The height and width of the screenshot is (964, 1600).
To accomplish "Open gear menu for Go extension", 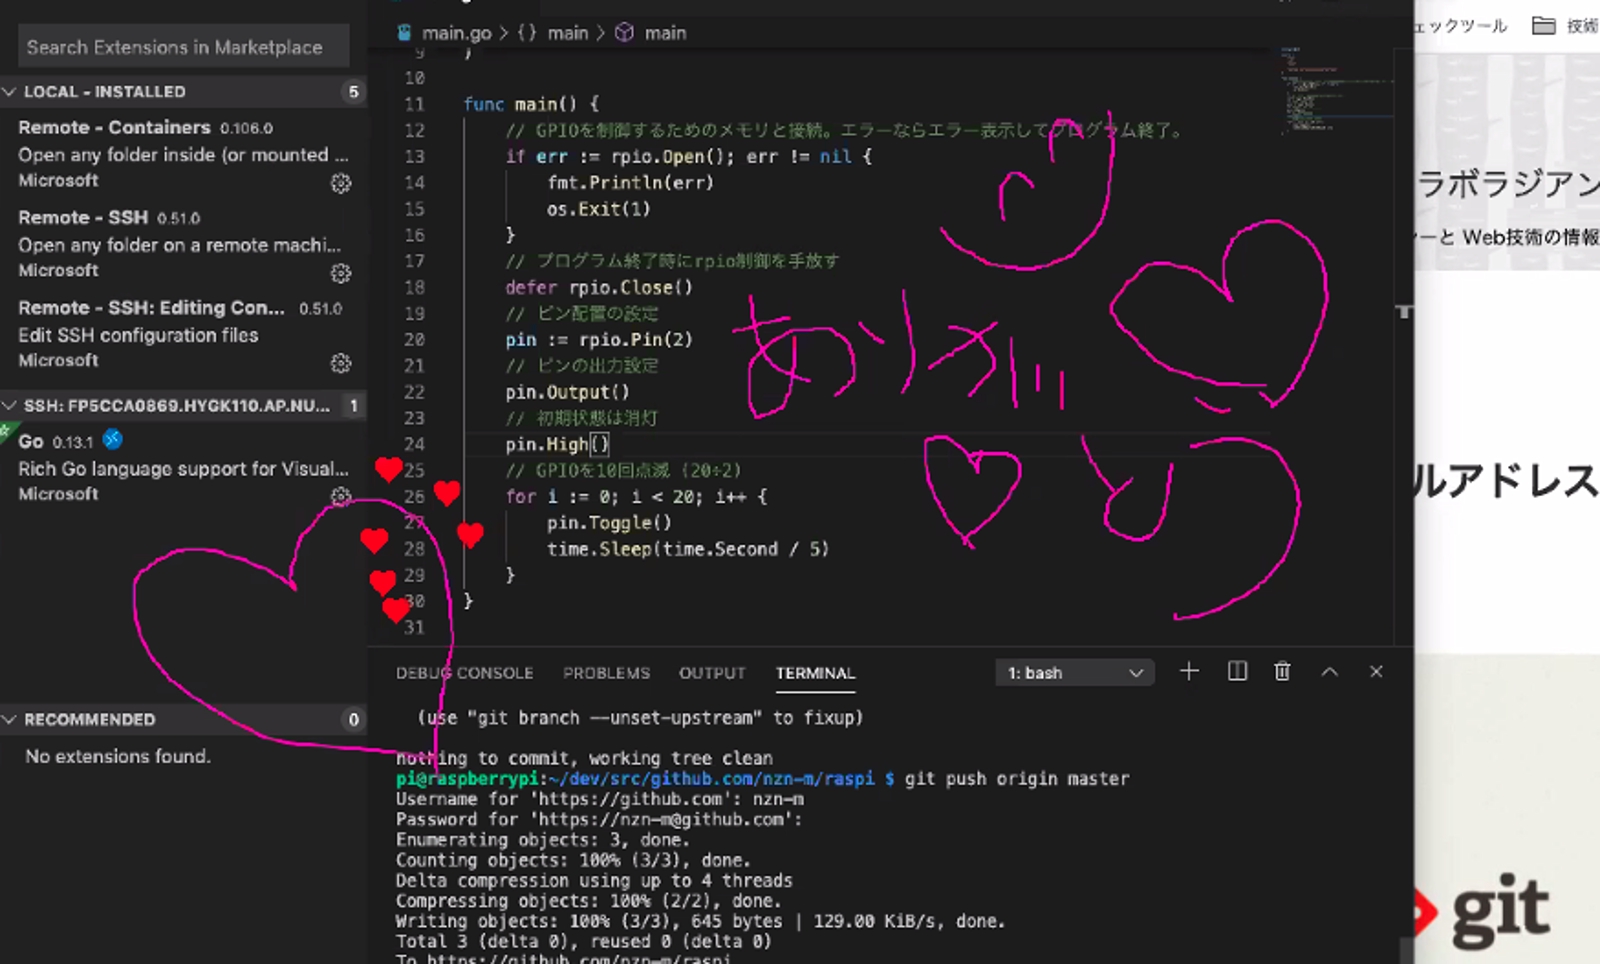I will 341,496.
